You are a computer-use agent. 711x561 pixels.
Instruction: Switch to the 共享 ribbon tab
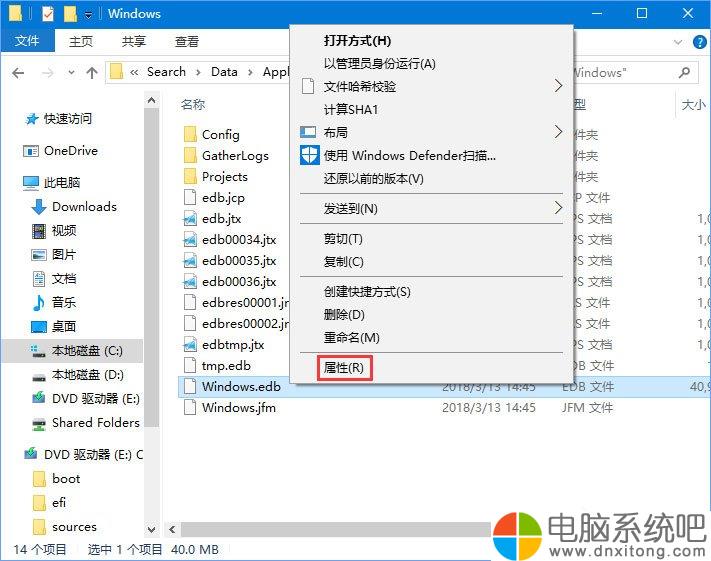pyautogui.click(x=133, y=41)
